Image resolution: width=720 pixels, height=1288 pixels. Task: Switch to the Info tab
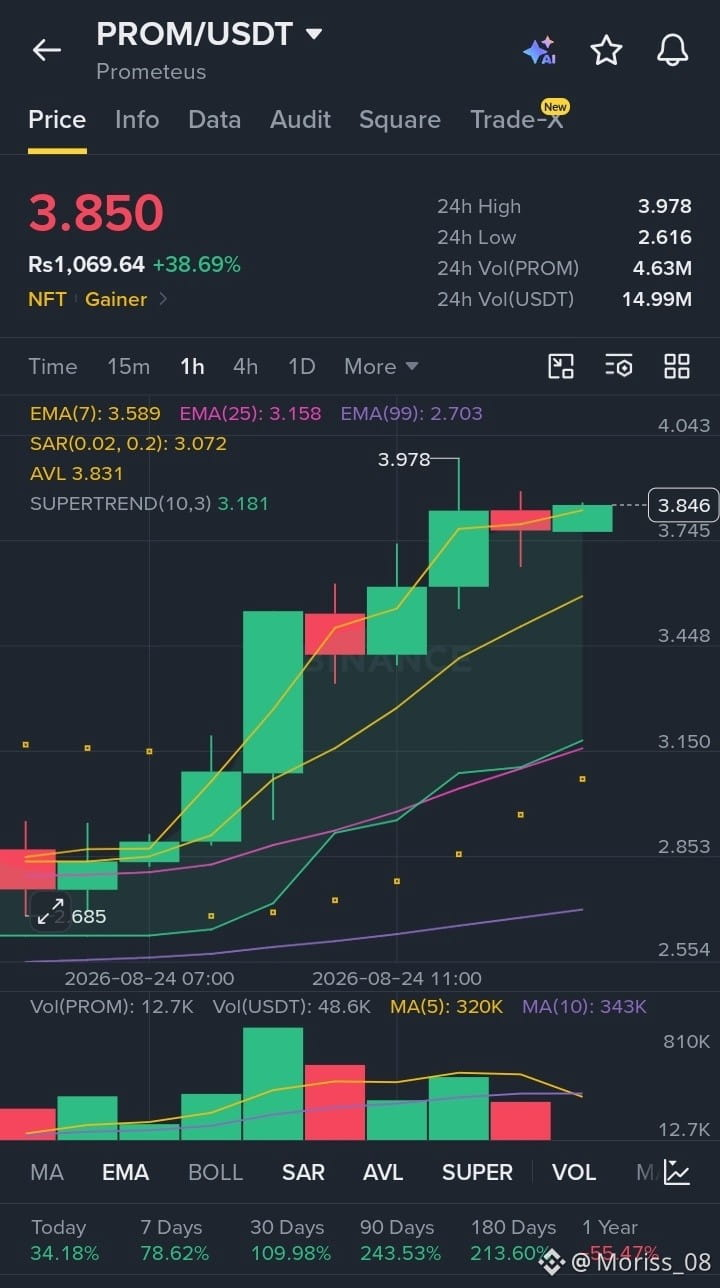click(137, 120)
